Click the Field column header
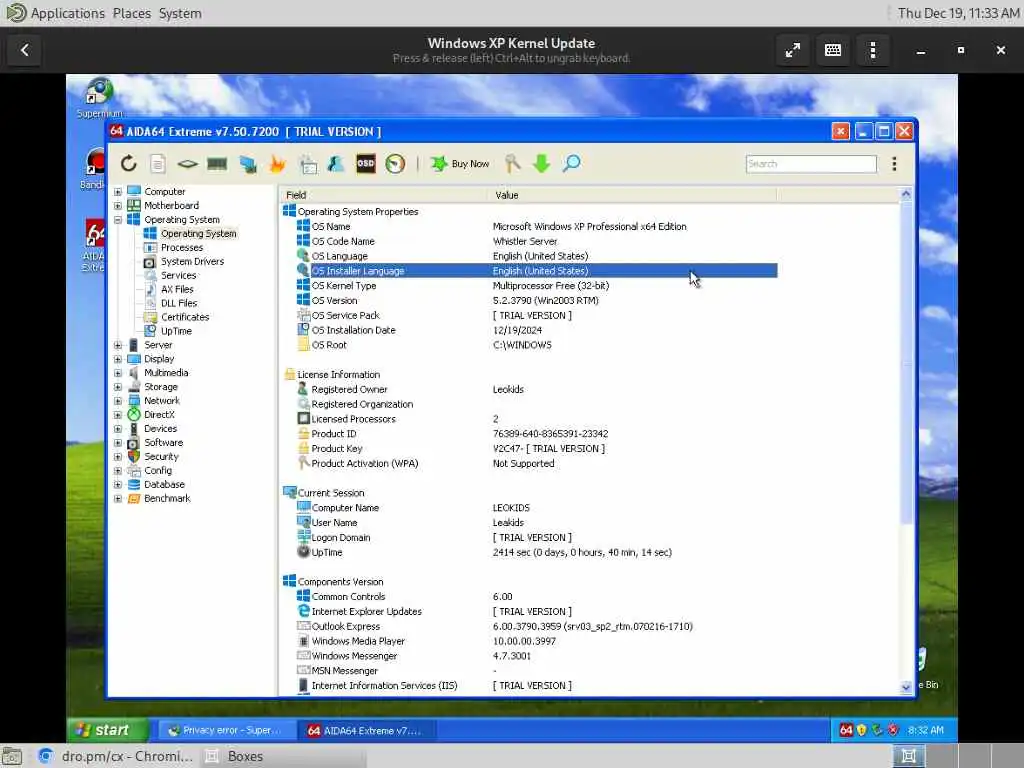Viewport: 1024px width, 768px height. [384, 195]
